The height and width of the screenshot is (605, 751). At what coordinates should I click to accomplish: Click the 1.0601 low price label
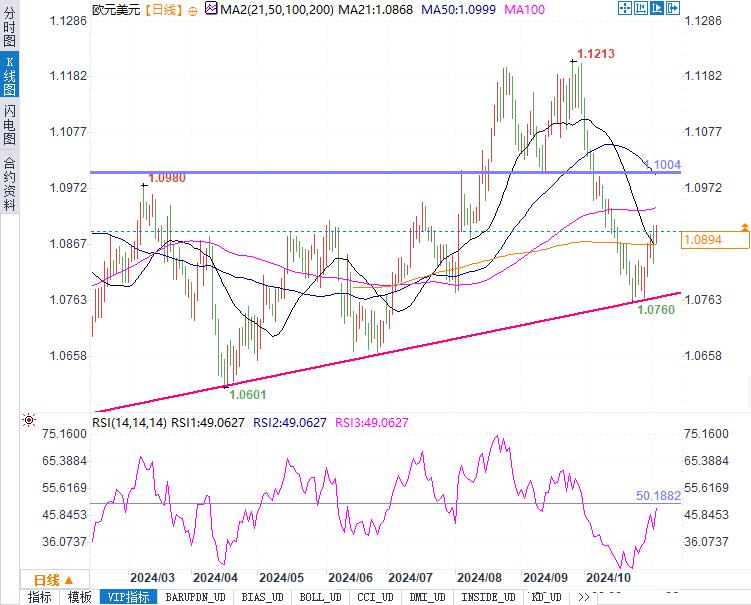[247, 395]
